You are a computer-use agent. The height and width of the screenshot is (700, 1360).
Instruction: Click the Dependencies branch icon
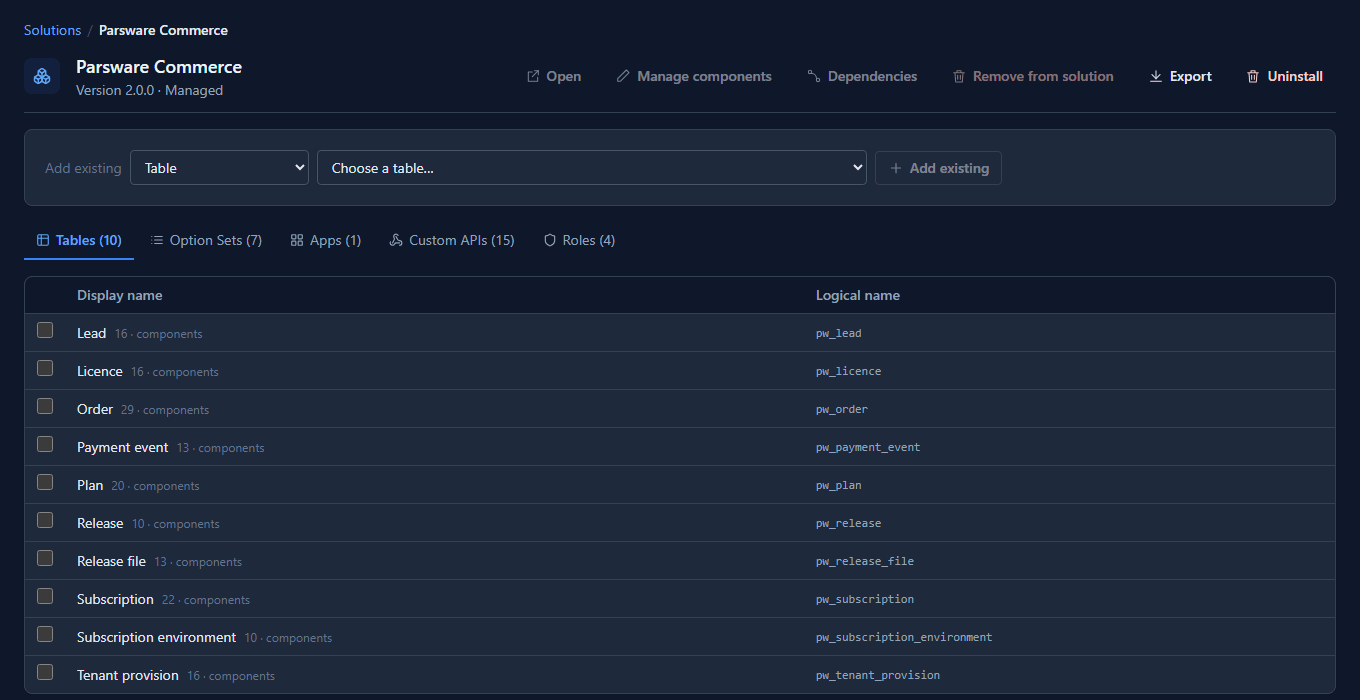(814, 76)
